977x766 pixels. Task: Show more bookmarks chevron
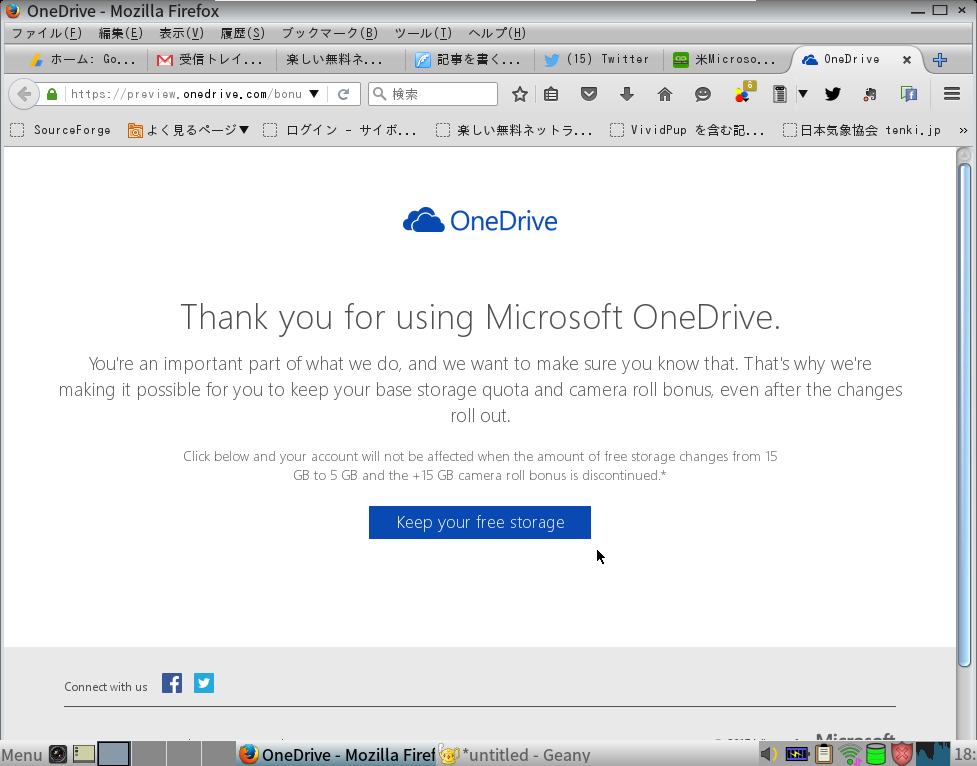963,130
